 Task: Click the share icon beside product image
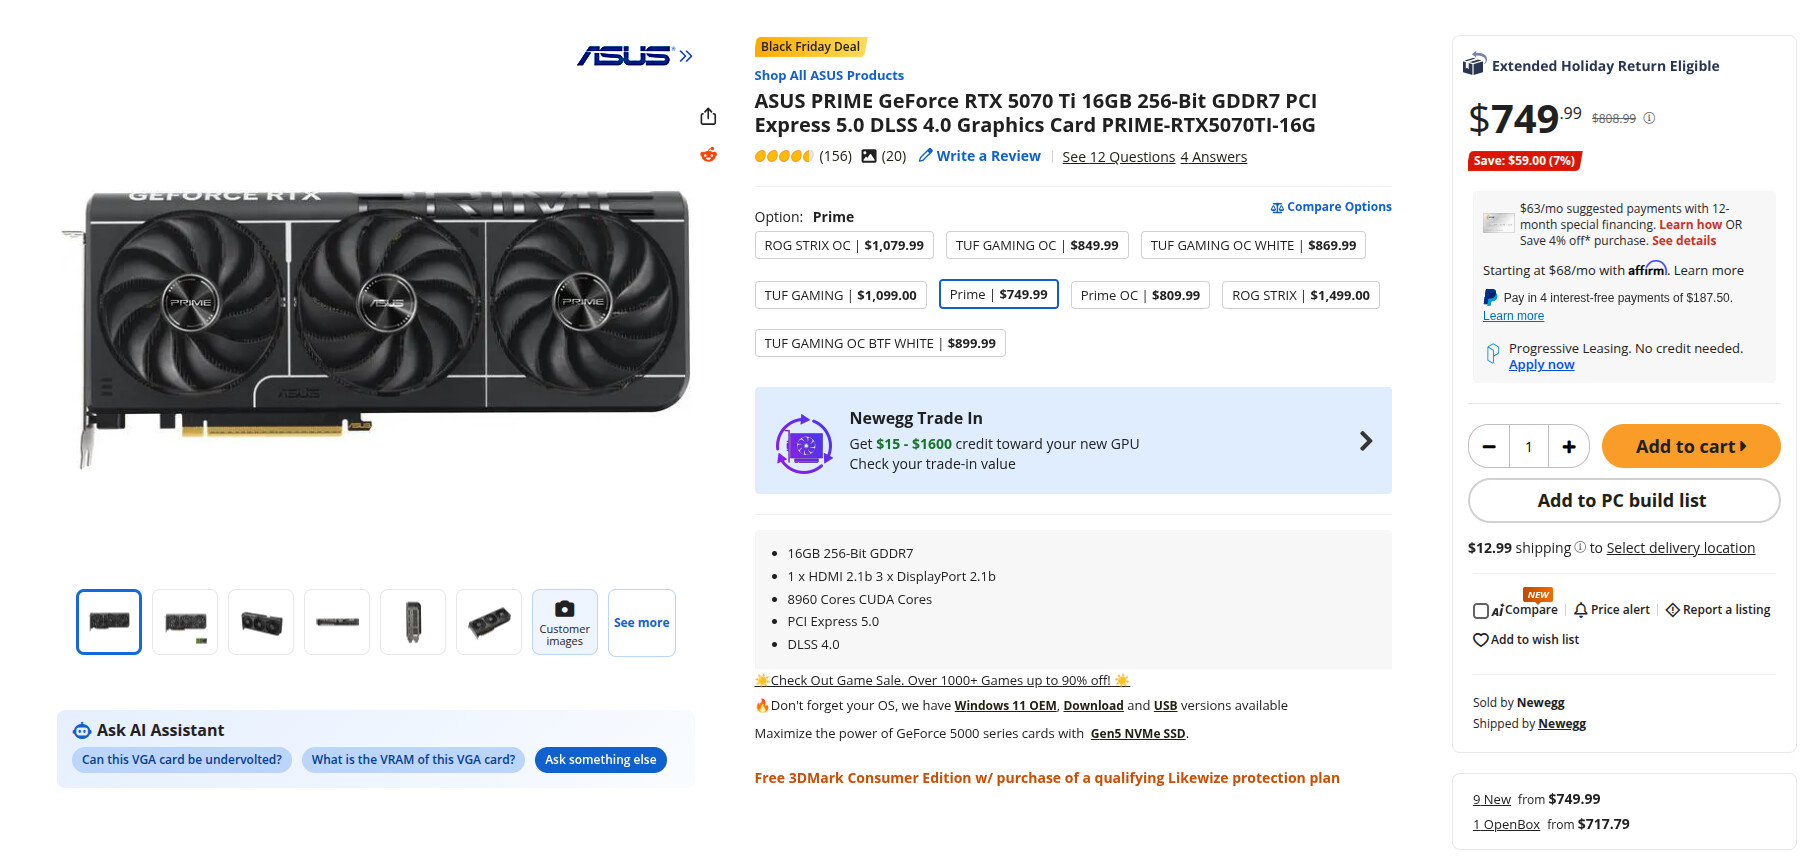coord(708,117)
